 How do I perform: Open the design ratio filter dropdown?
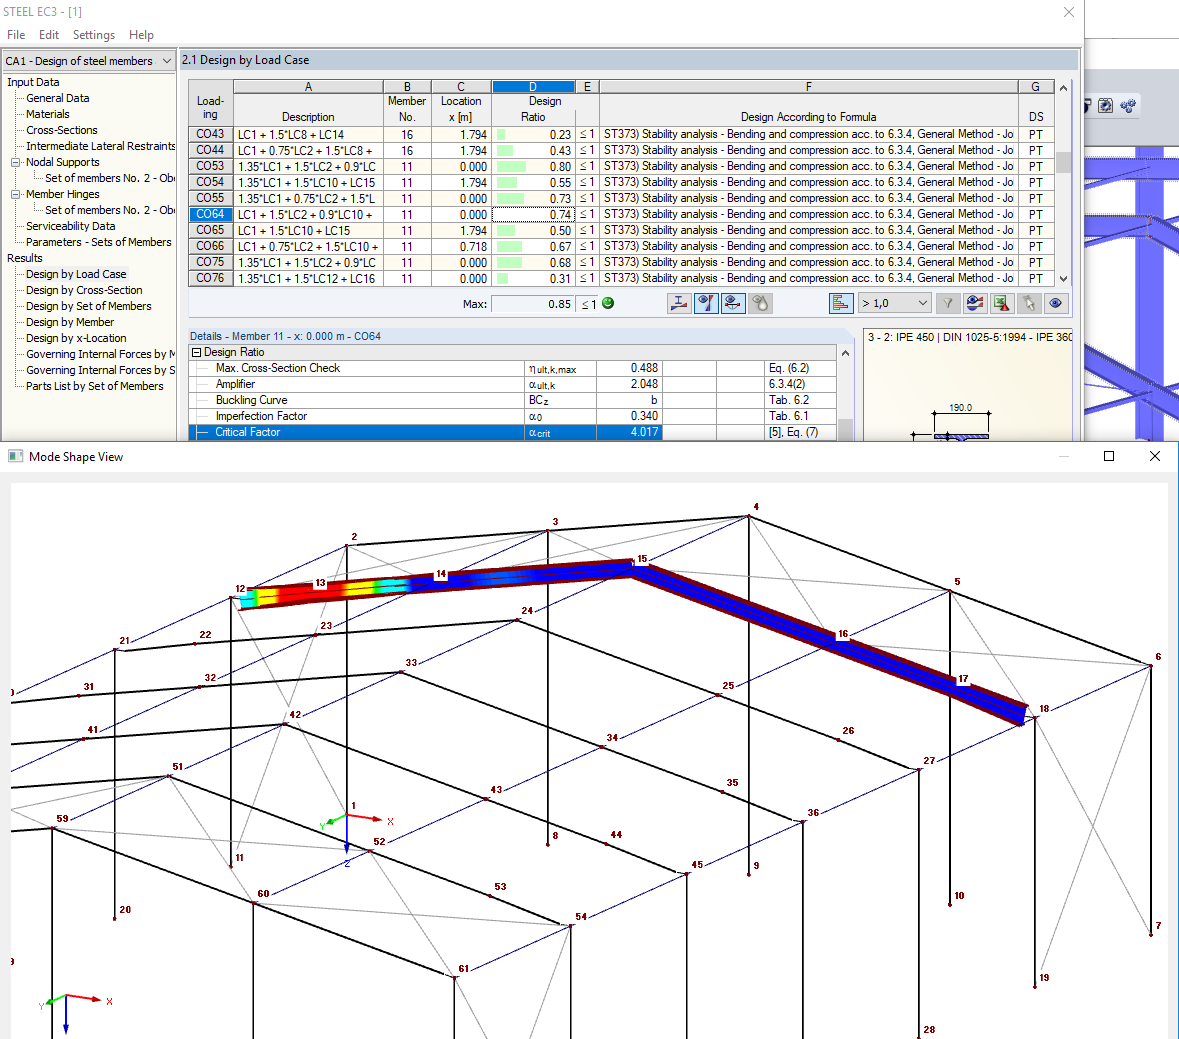(x=895, y=303)
